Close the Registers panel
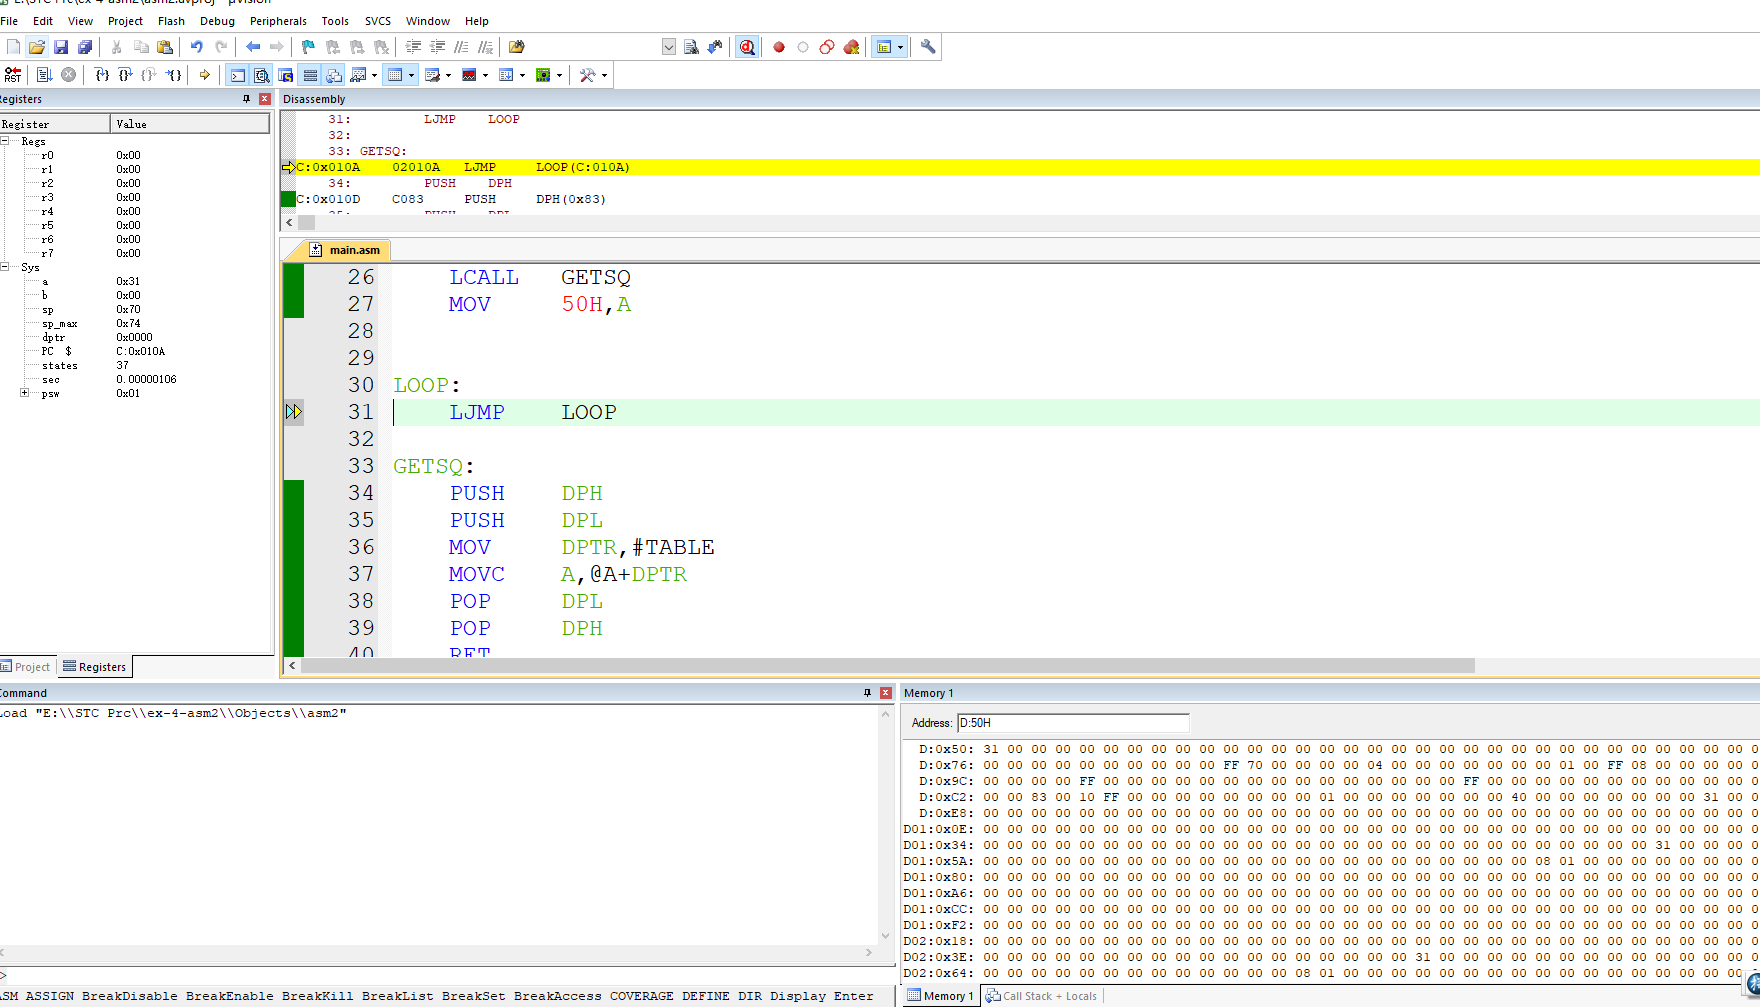 [265, 99]
